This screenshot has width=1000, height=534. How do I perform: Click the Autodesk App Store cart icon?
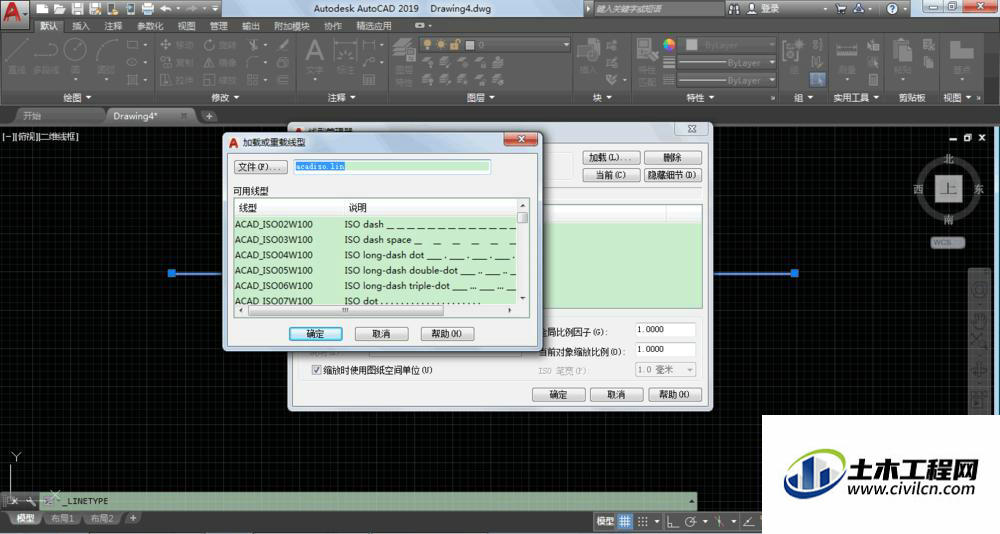pyautogui.click(x=841, y=9)
